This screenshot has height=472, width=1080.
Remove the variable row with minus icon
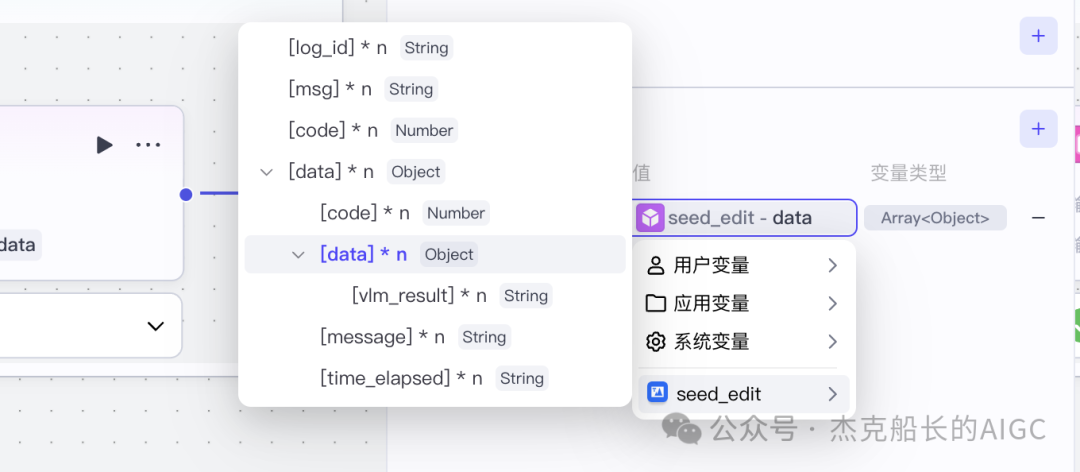[1038, 218]
